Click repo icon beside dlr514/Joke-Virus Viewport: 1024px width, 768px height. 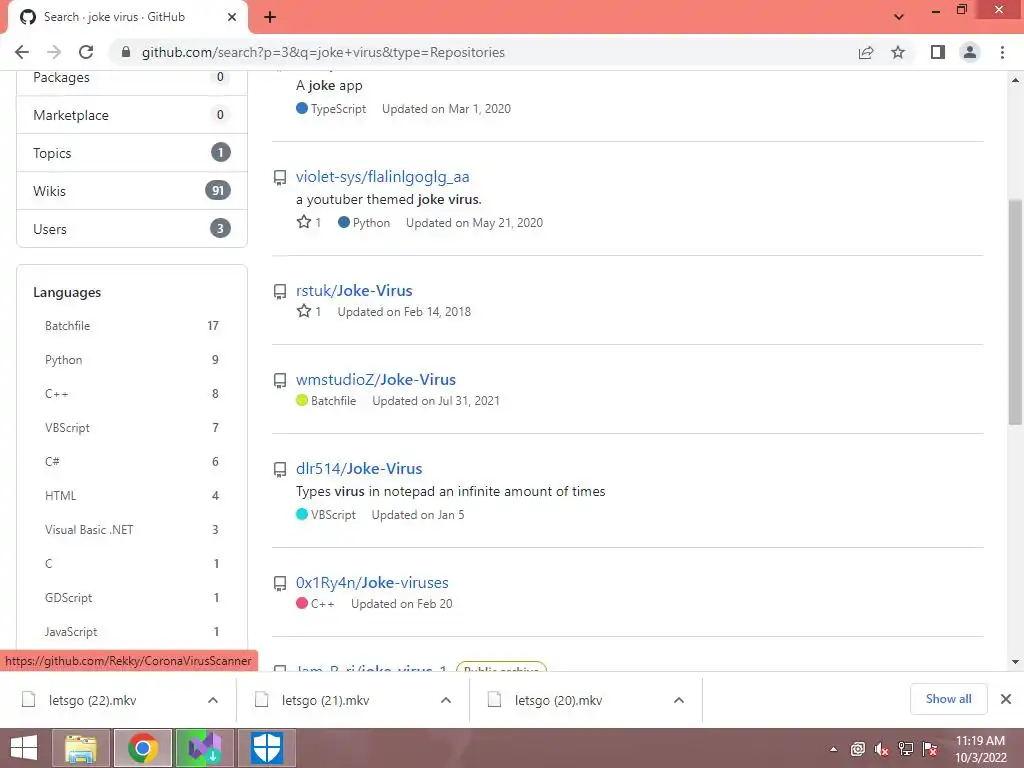point(280,469)
